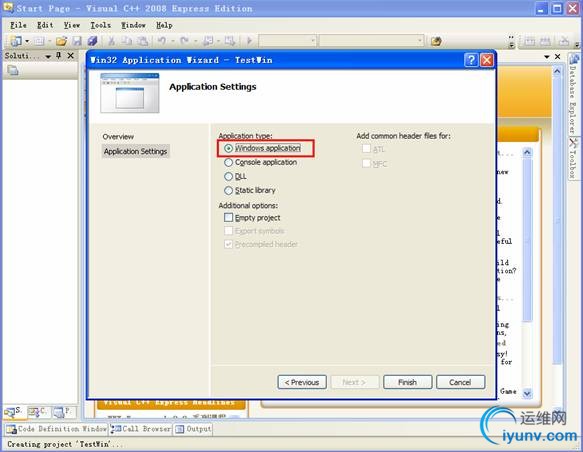Click the Navigate Forward toolbar icon

point(230,41)
